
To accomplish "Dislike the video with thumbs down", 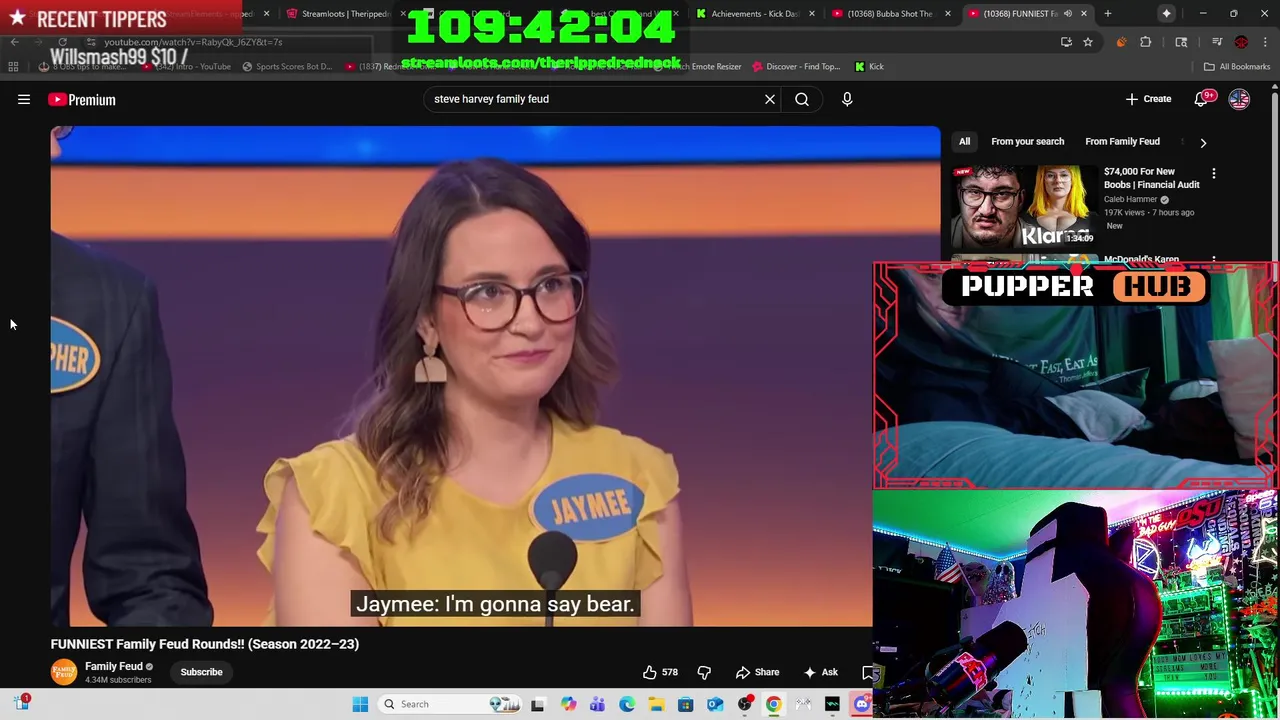I will point(704,672).
